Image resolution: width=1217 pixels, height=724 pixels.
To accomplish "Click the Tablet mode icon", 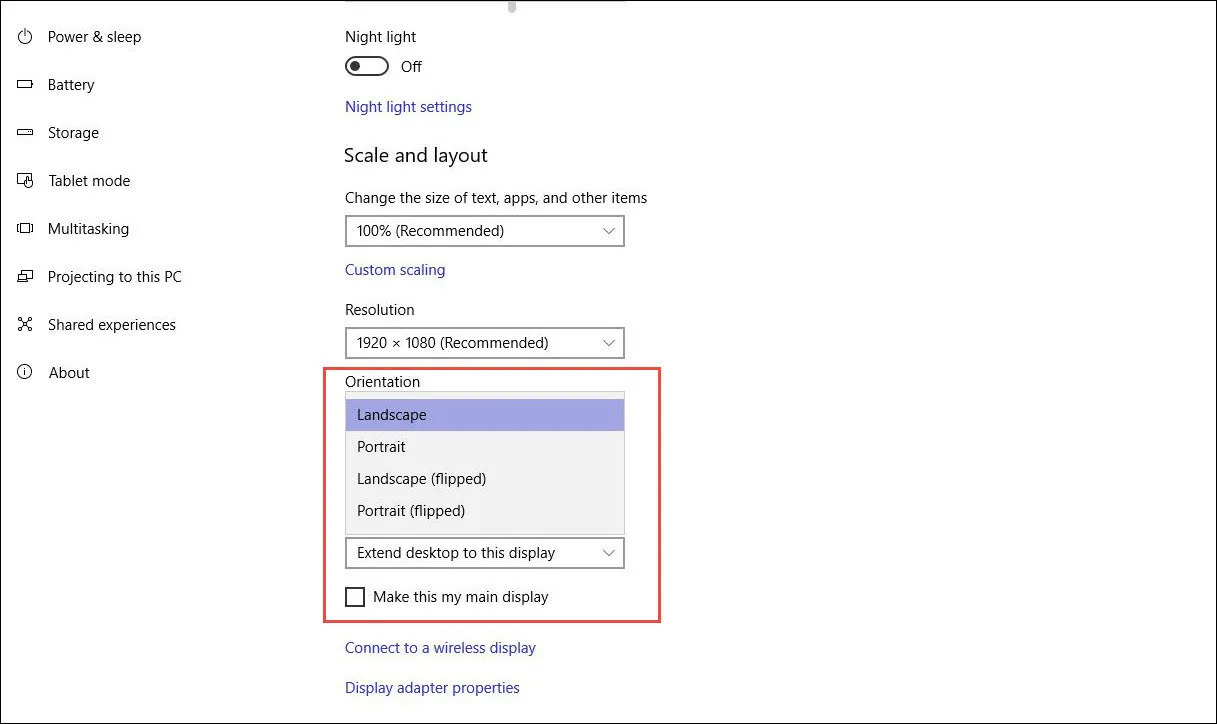I will coord(25,181).
